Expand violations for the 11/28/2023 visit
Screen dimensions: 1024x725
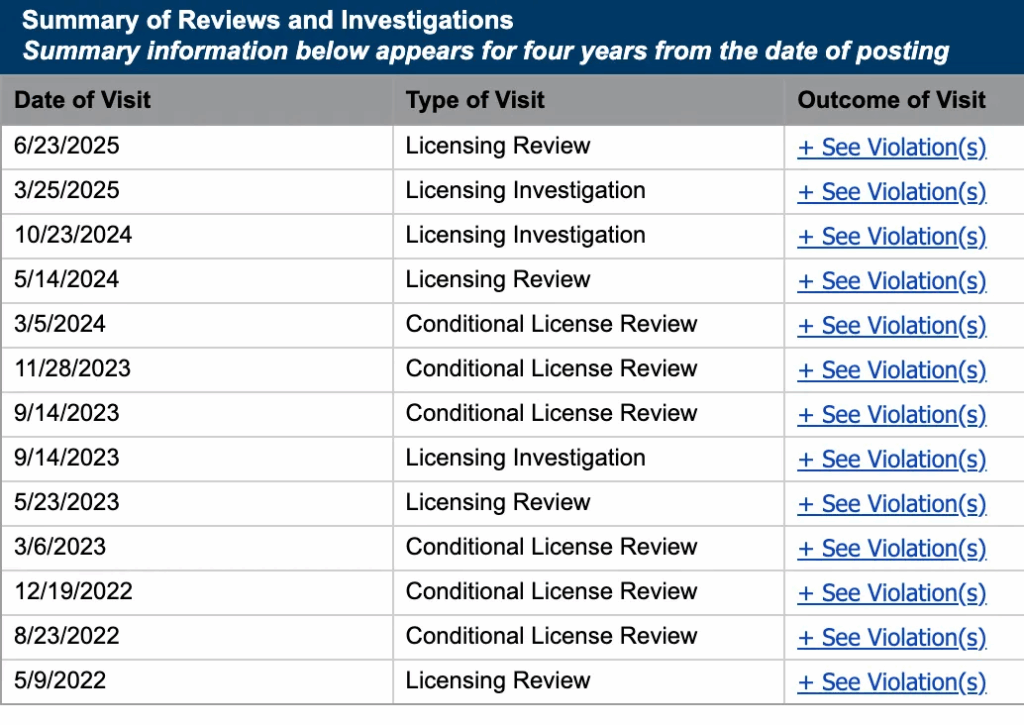891,370
